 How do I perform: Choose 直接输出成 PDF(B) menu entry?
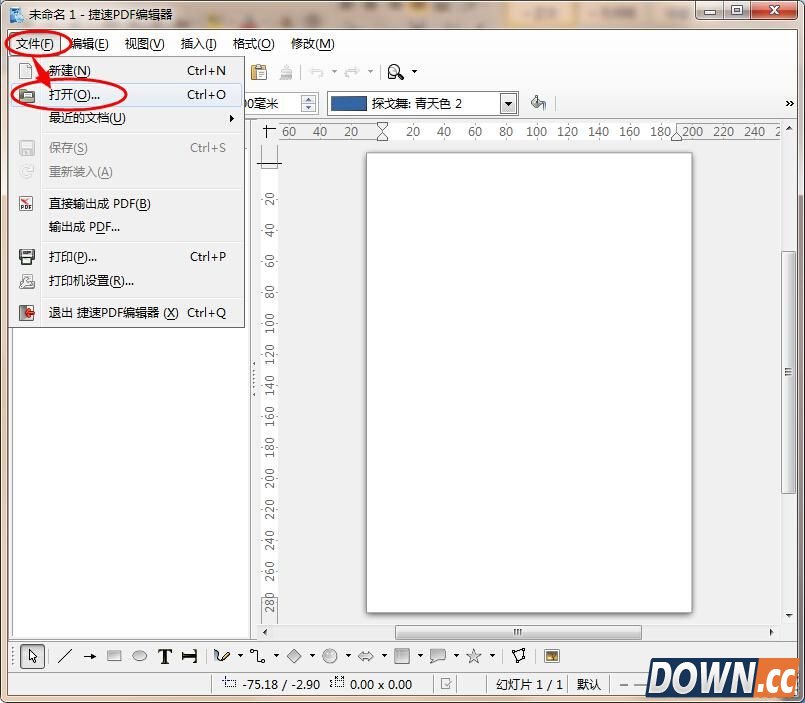pos(100,204)
